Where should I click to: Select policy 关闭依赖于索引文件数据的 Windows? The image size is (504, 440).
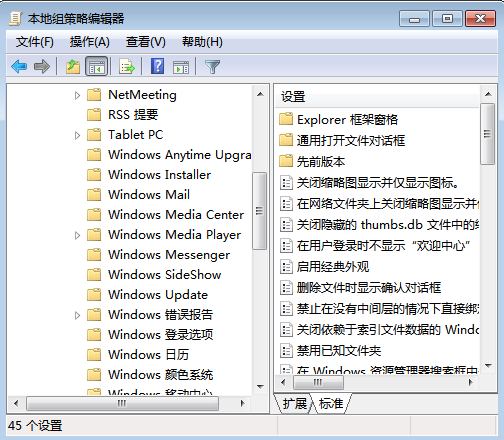(388, 330)
